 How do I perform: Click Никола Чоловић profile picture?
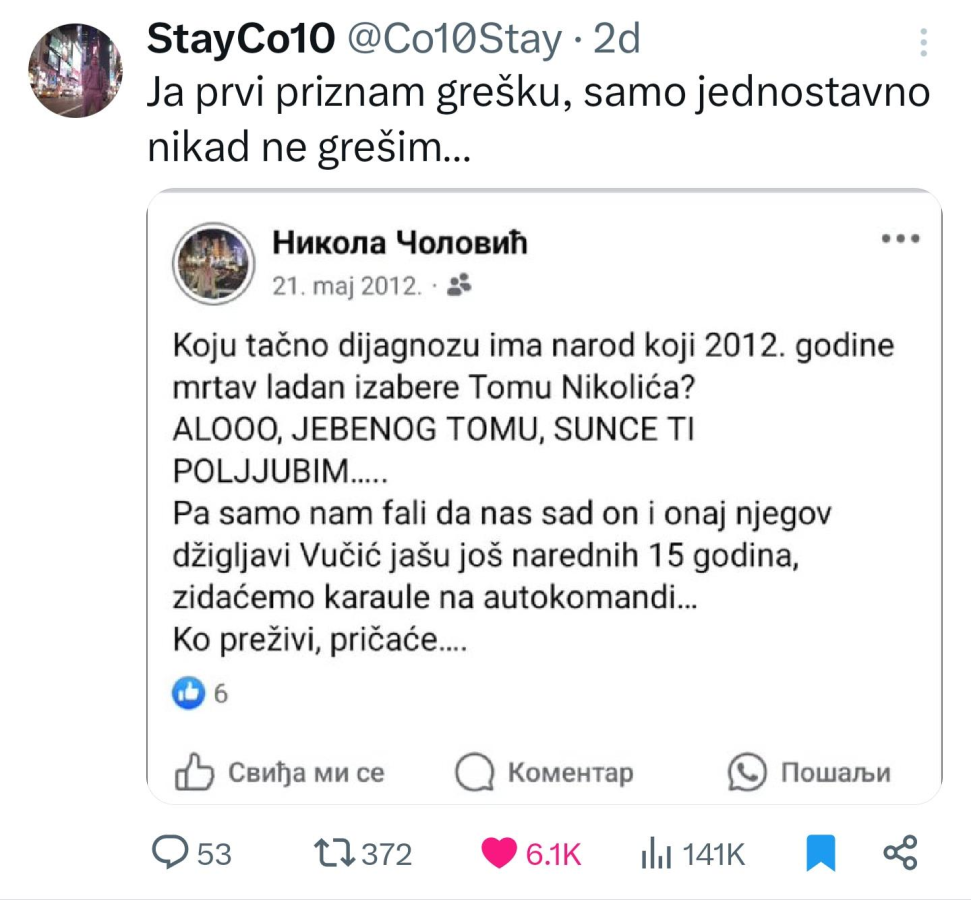point(213,262)
